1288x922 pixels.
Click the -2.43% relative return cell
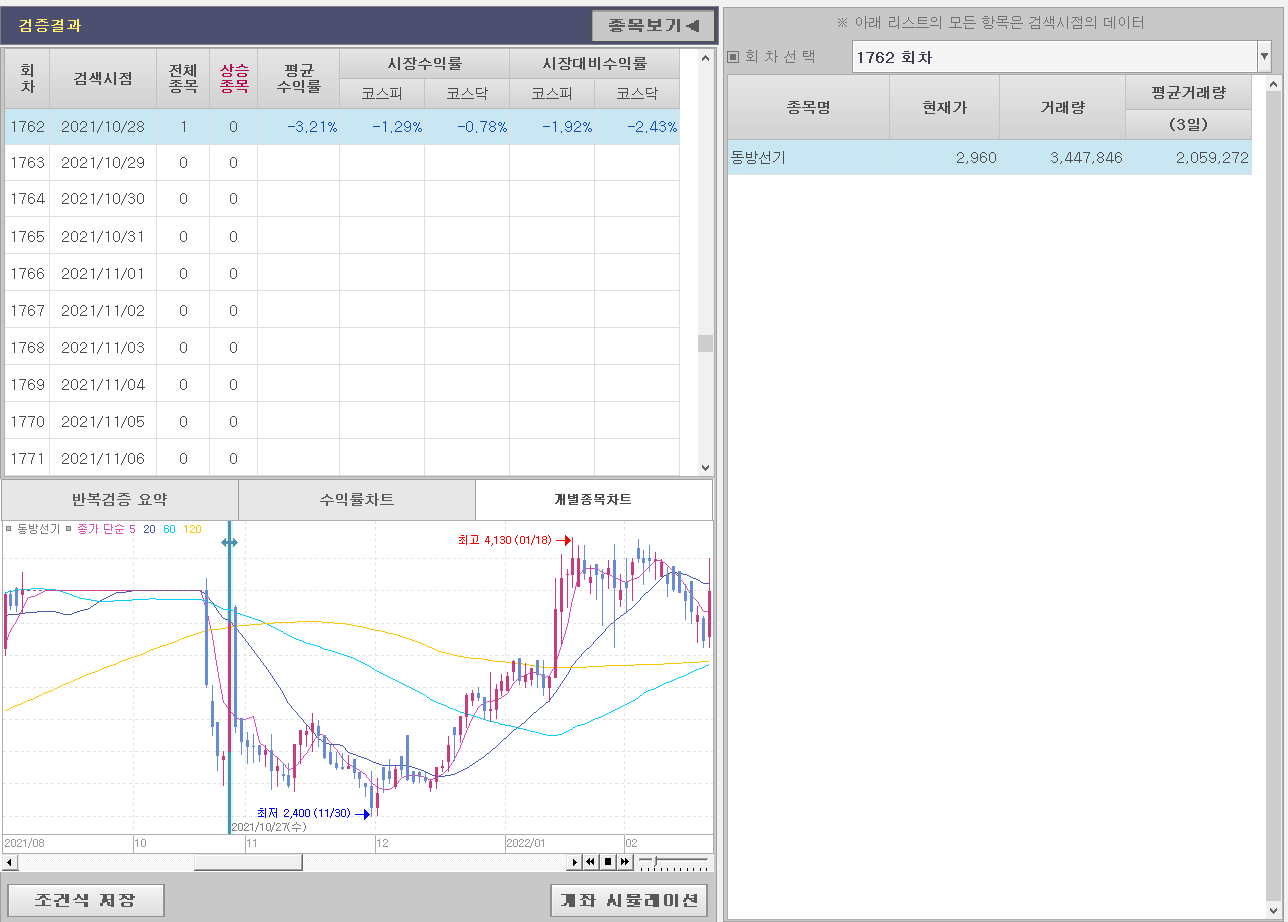[x=637, y=127]
